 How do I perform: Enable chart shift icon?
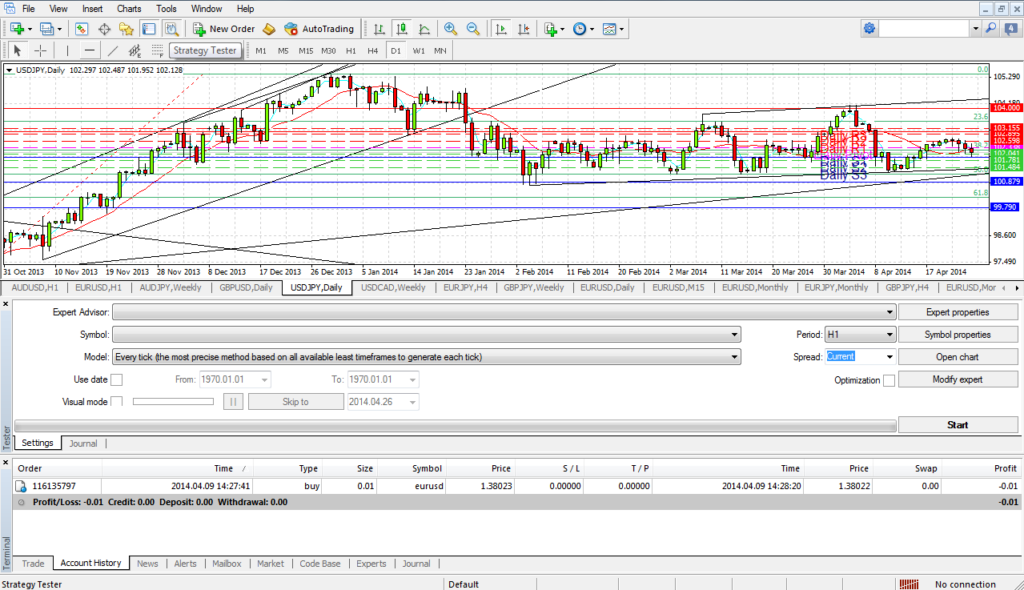tap(523, 29)
